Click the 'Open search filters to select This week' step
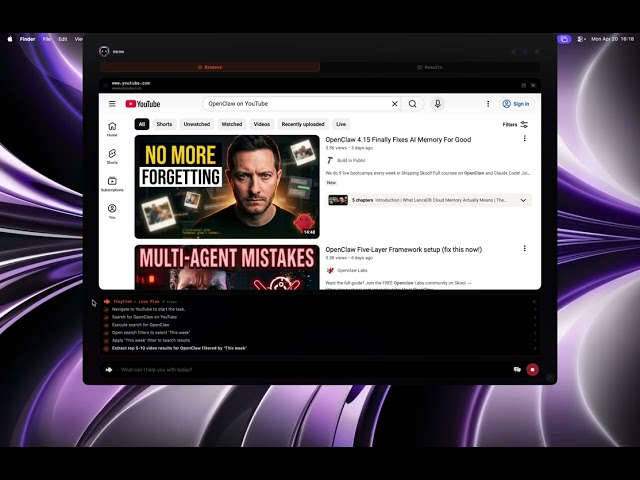 pos(151,333)
